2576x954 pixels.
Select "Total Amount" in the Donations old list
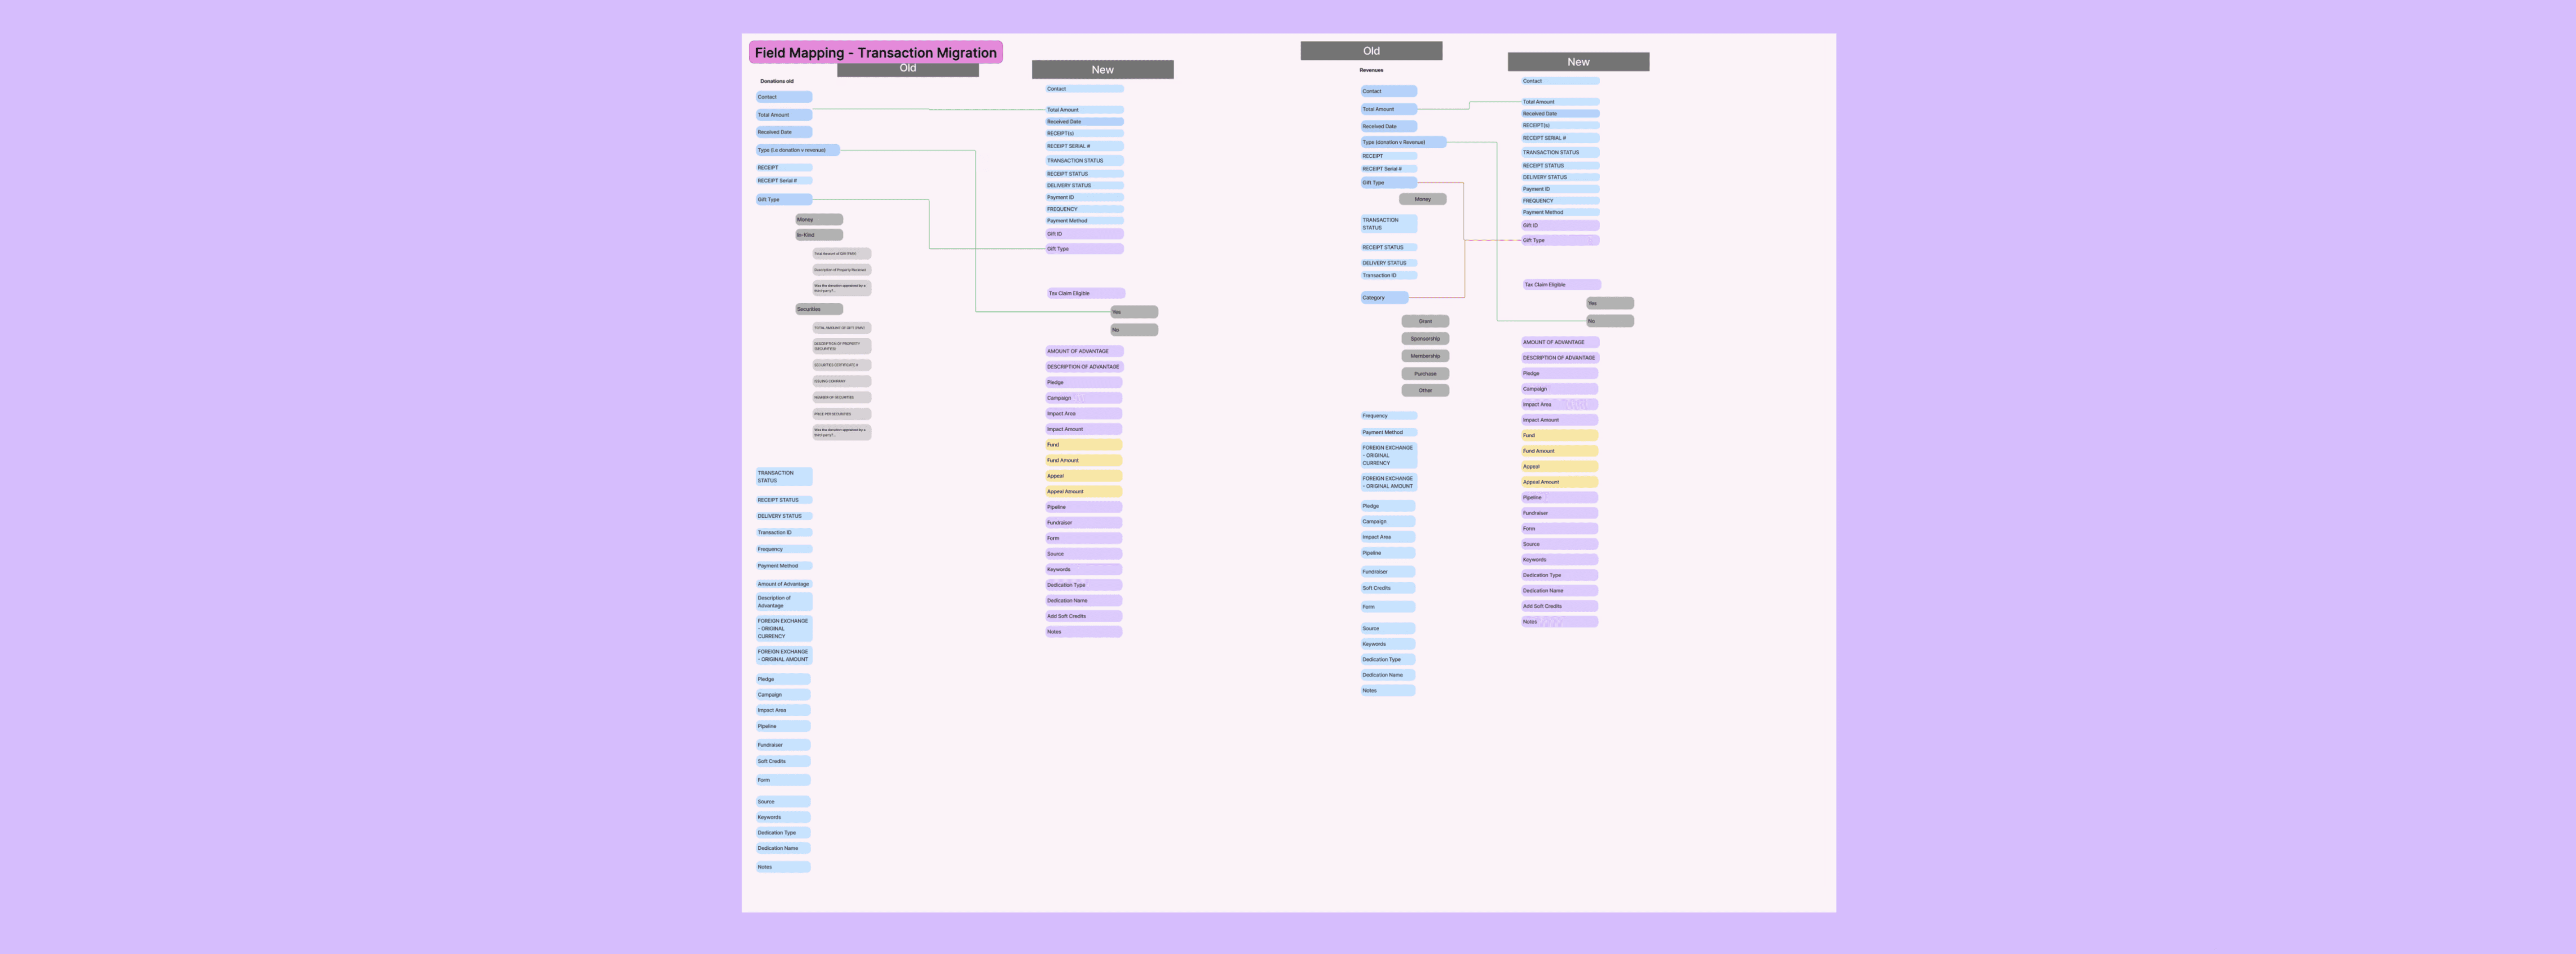pyautogui.click(x=784, y=115)
